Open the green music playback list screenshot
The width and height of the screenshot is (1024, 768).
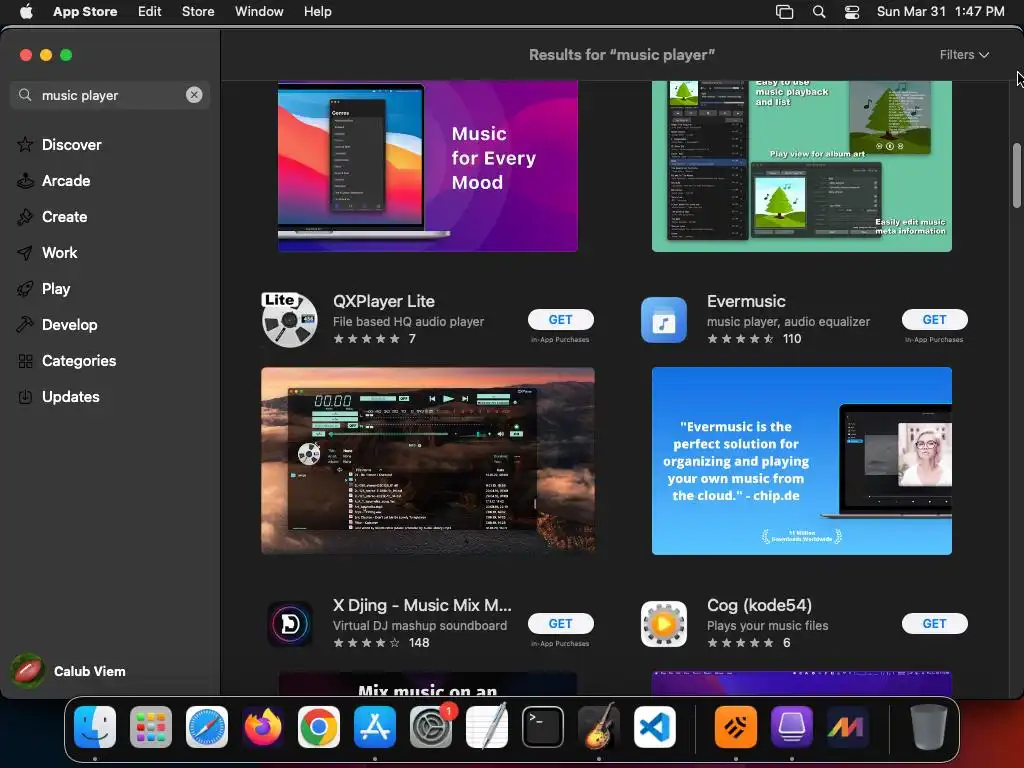(x=801, y=166)
